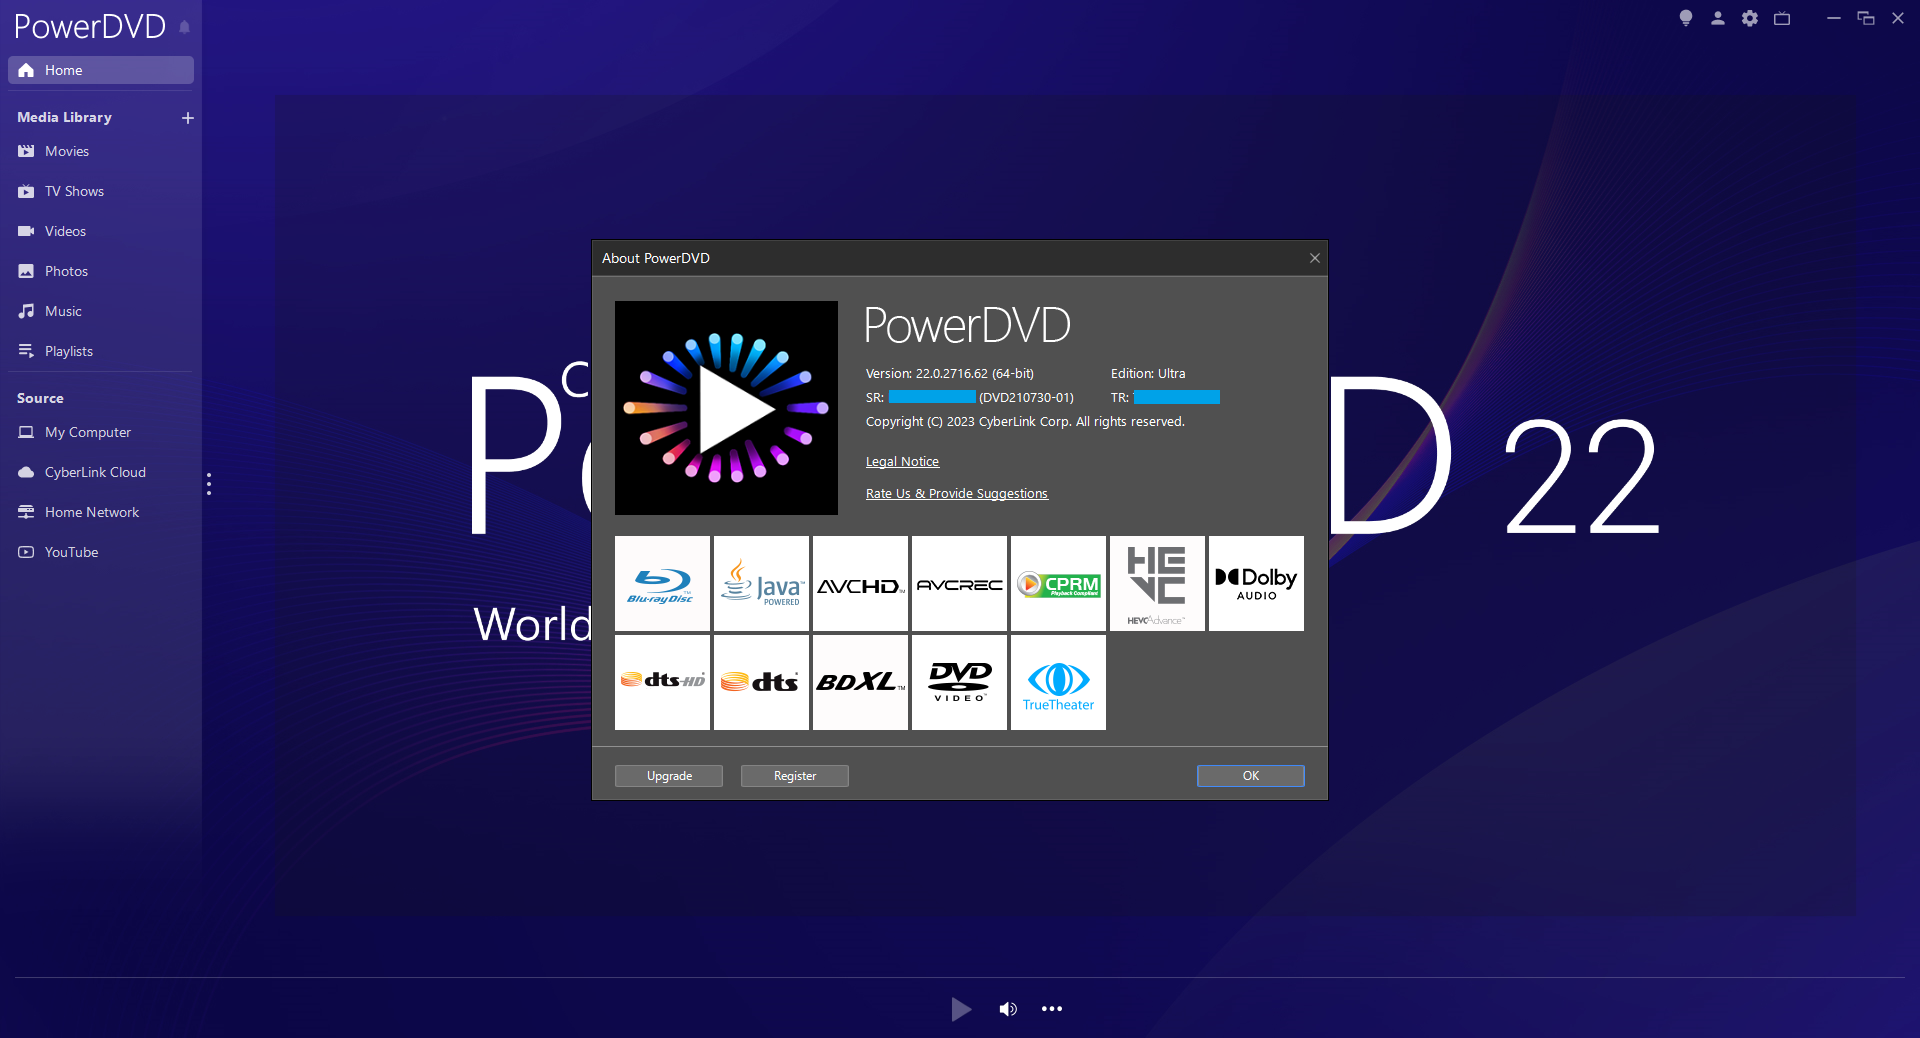Viewport: 1920px width, 1038px height.
Task: Close the About PowerDVD dialog
Action: click(1315, 258)
